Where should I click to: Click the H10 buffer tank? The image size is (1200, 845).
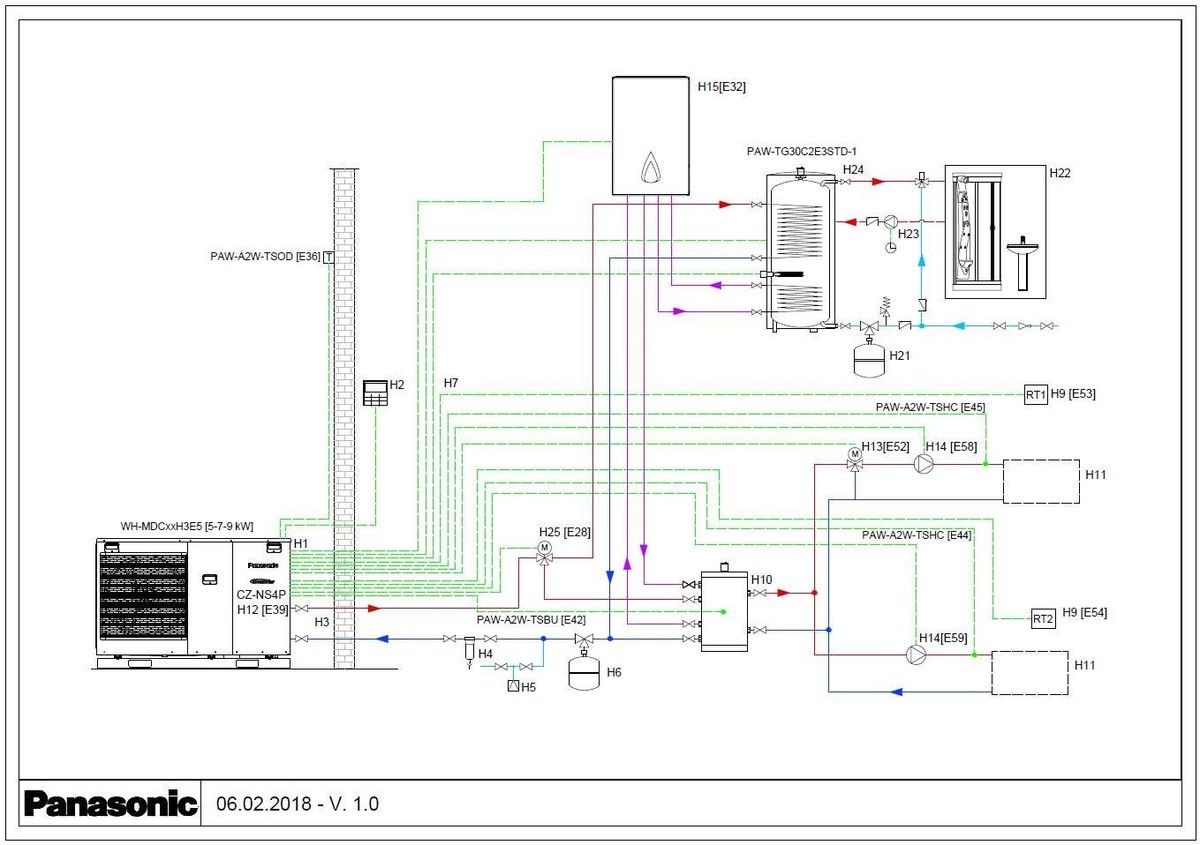pos(723,608)
